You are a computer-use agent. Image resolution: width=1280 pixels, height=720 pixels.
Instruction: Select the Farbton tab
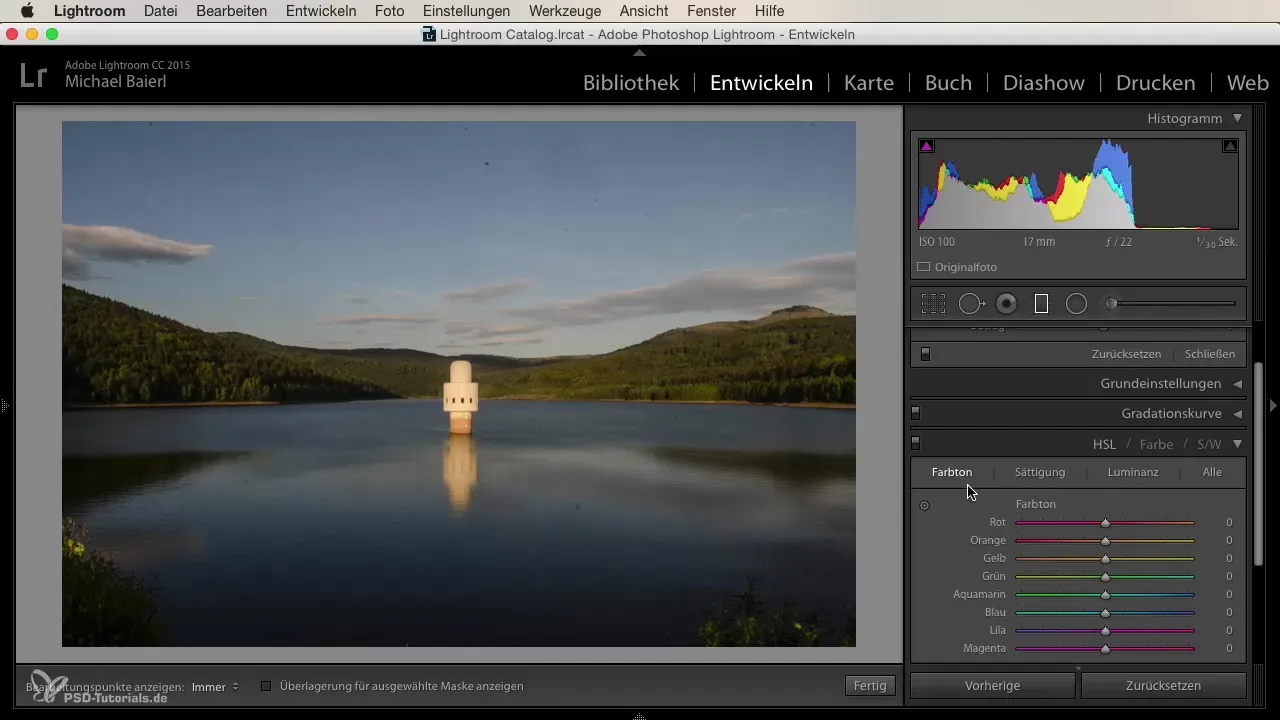(952, 472)
